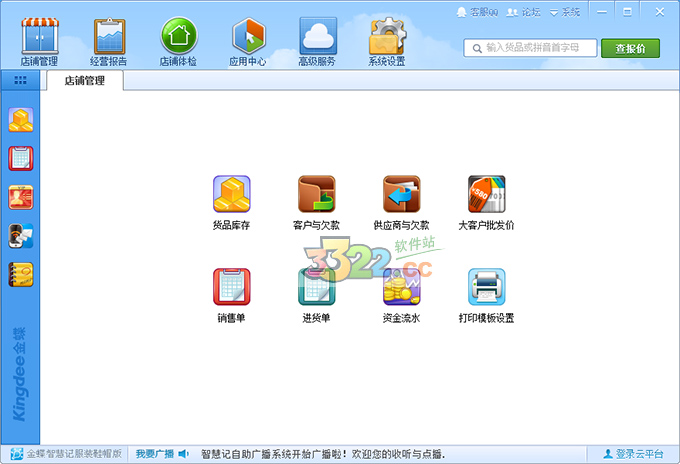Click sidebar red clipboard sales icon
The width and height of the screenshot is (680, 464).
[x=21, y=158]
